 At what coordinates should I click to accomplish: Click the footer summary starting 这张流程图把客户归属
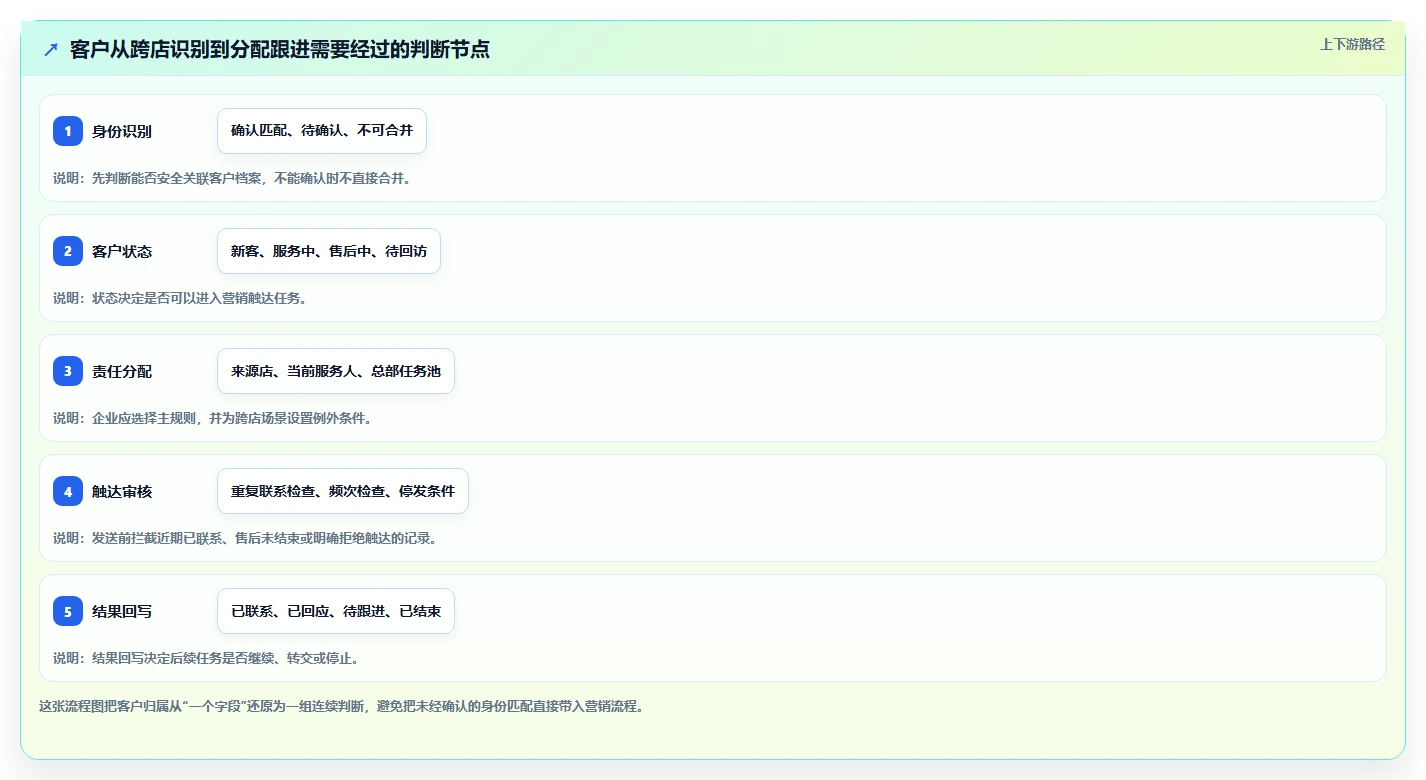pyautogui.click(x=341, y=706)
